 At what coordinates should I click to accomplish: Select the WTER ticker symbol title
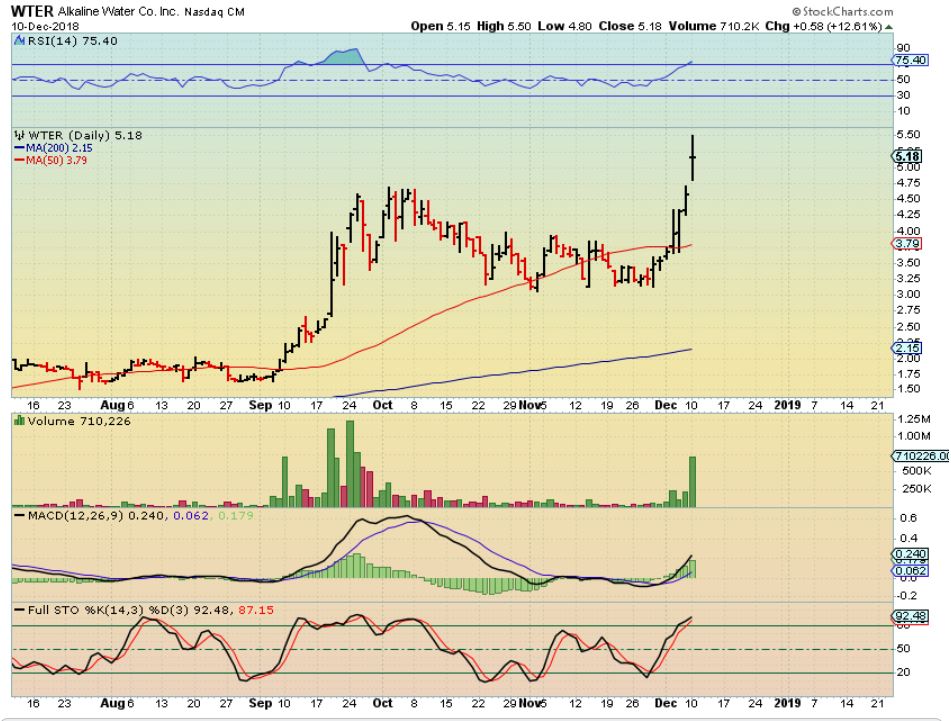(x=31, y=12)
